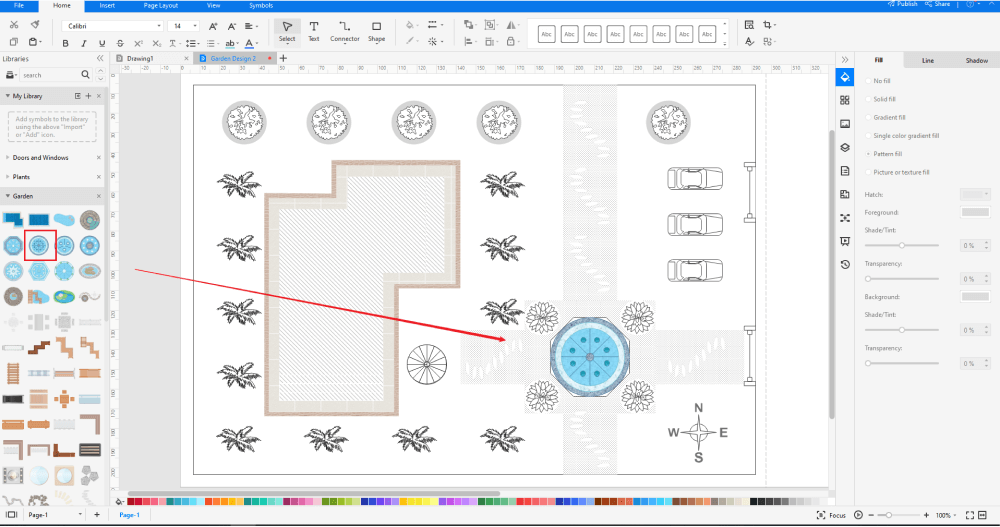Click the crop tool icon
The width and height of the screenshot is (1000, 527).
pos(768,25)
